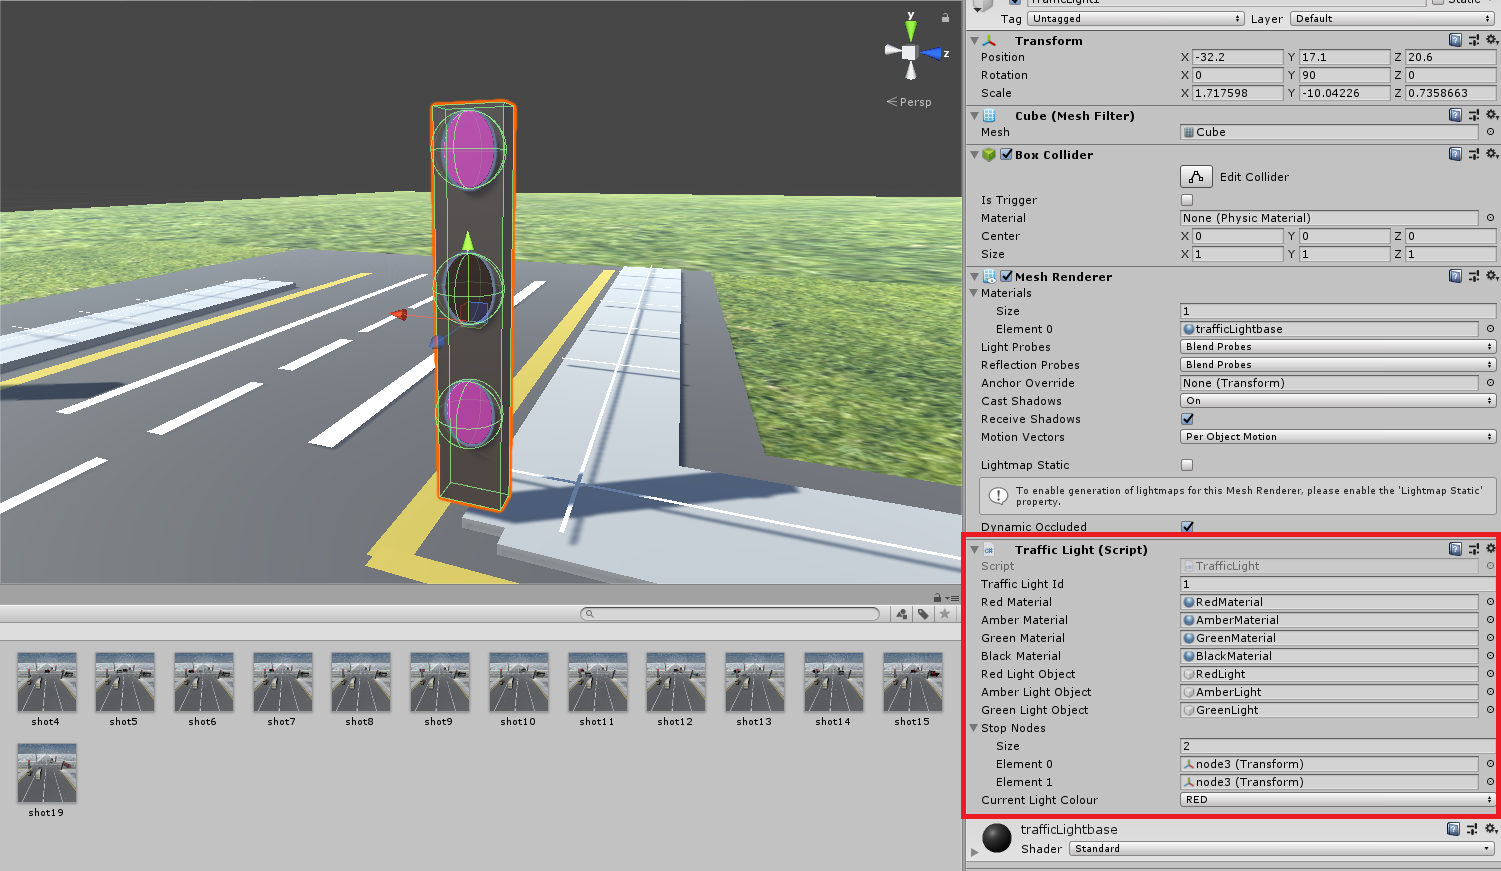
Task: Click the green Y axis of the orientation gizmo
Action: (910, 28)
